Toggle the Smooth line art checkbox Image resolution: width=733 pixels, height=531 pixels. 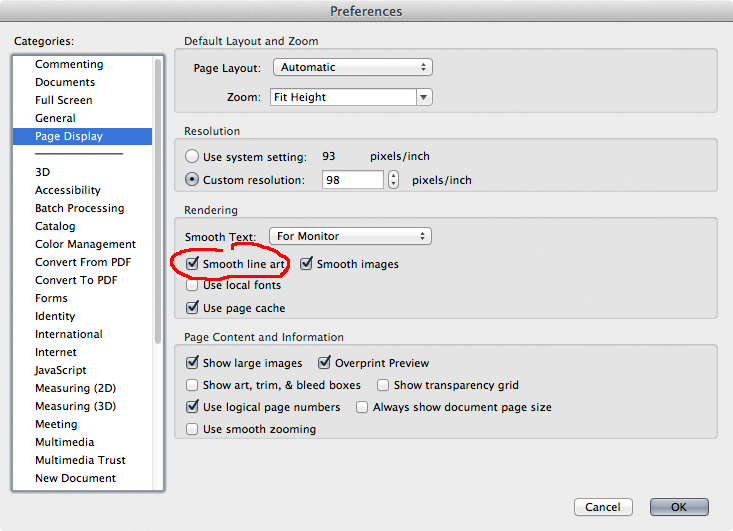click(x=192, y=264)
